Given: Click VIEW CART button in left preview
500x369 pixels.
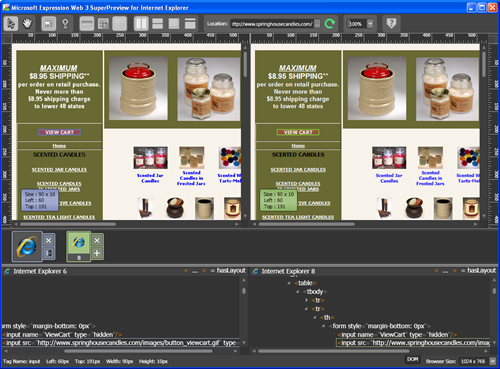Looking at the screenshot, I should coord(59,132).
